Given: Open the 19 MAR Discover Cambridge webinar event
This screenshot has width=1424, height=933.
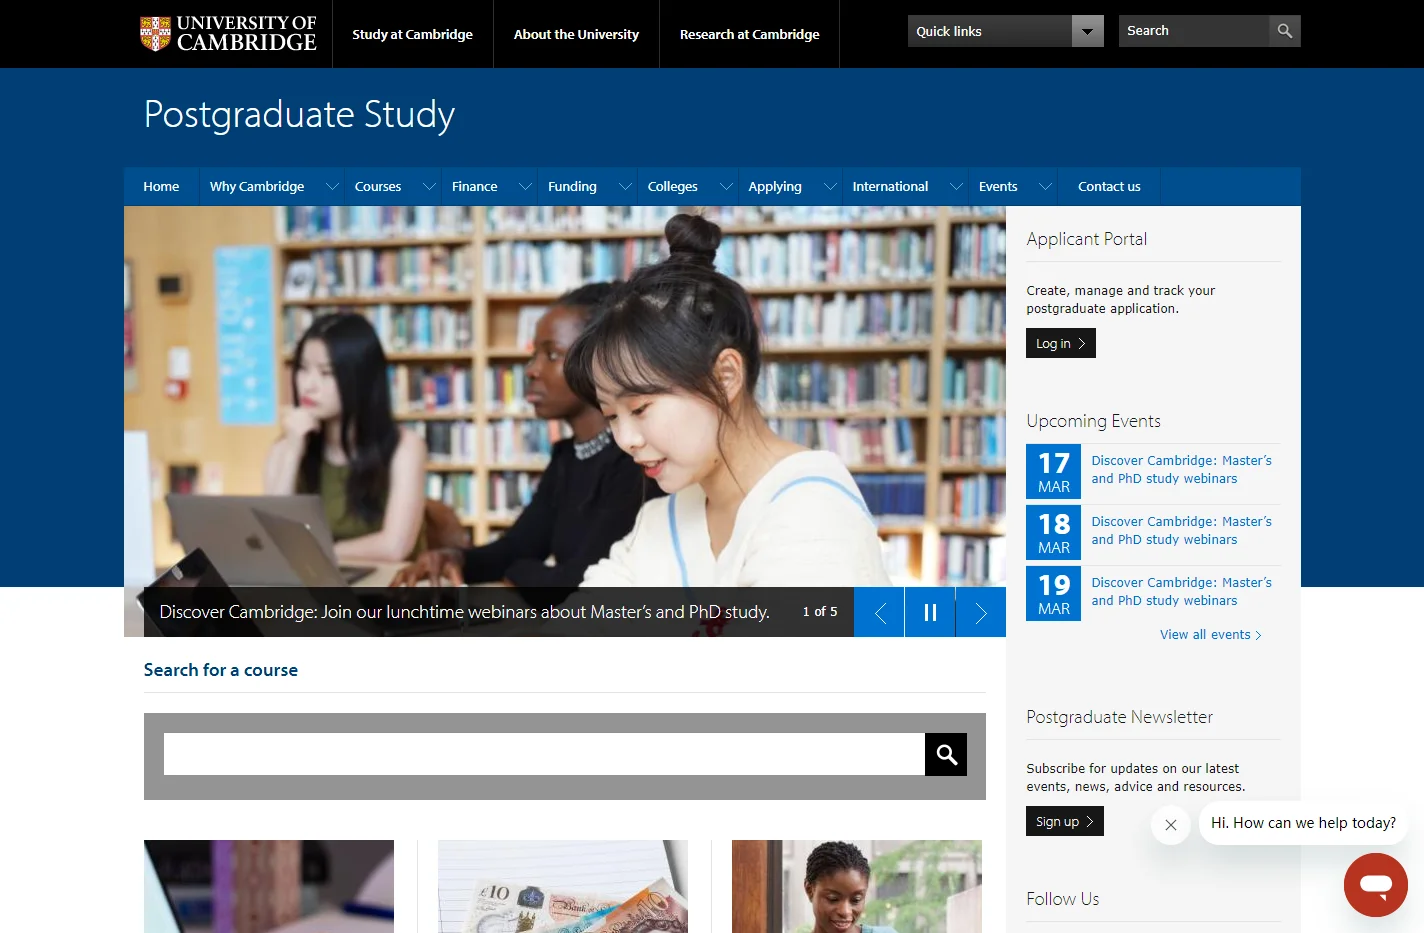Looking at the screenshot, I should pyautogui.click(x=1181, y=592).
